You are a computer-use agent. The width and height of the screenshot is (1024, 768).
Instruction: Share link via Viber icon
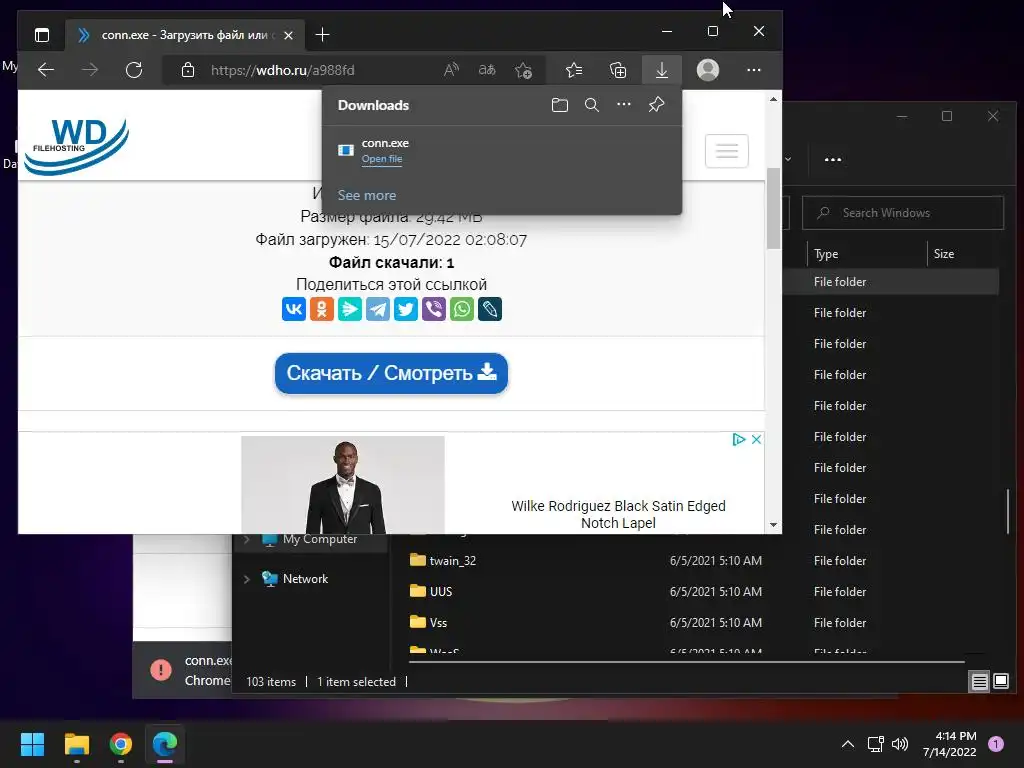click(x=434, y=309)
